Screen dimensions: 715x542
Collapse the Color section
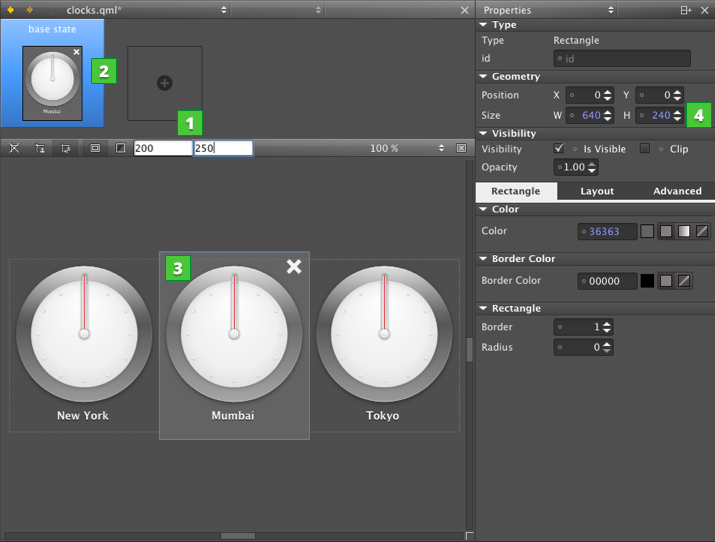(x=483, y=209)
